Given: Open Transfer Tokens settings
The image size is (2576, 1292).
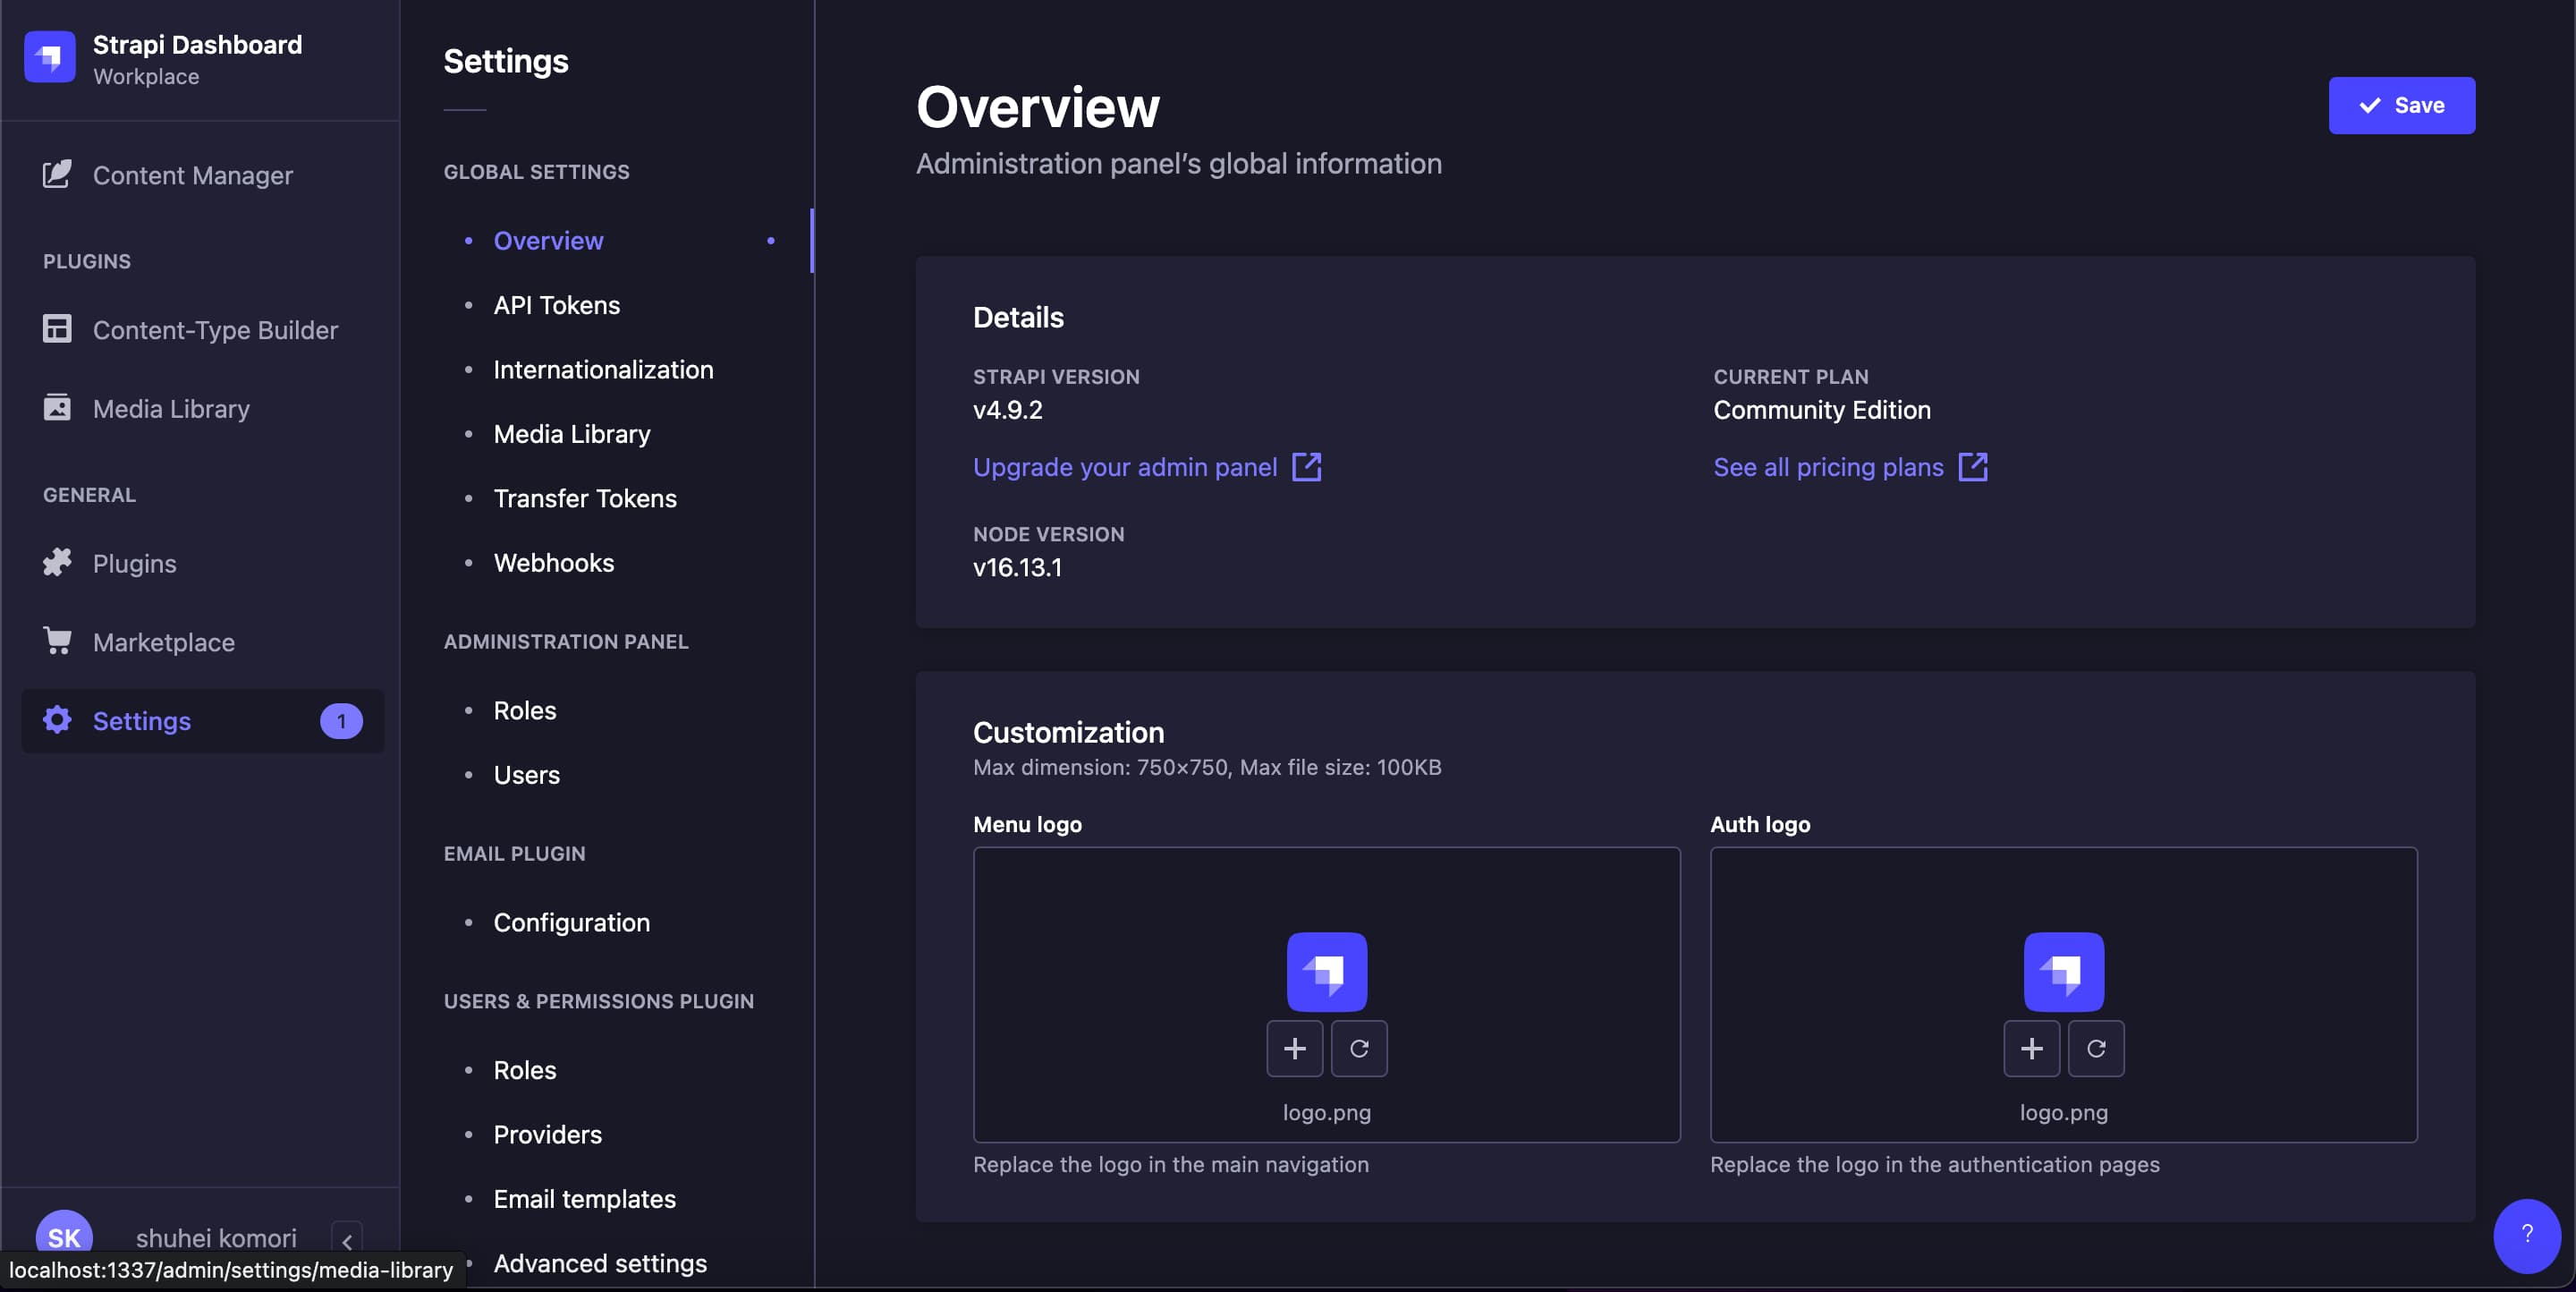Looking at the screenshot, I should coord(585,498).
